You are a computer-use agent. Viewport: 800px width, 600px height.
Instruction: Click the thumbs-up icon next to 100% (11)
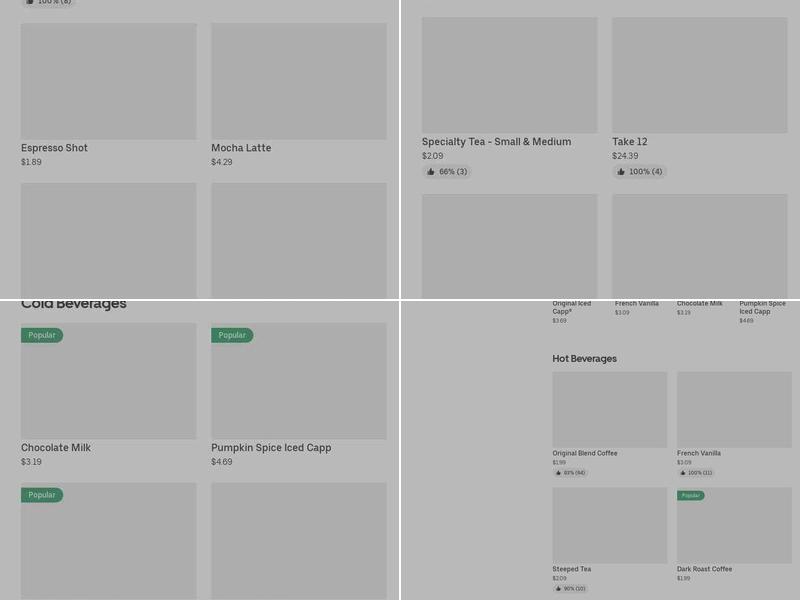pos(683,473)
